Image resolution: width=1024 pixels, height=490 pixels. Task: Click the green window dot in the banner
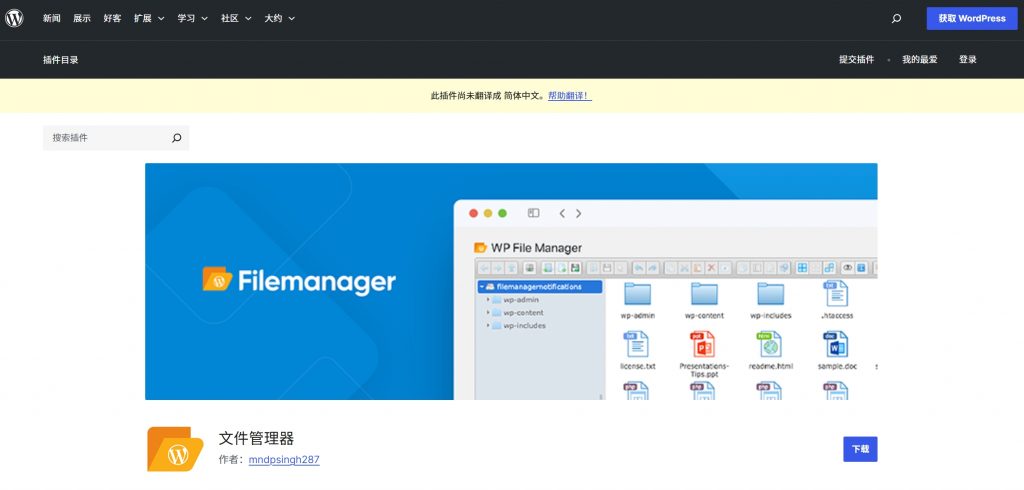pyautogui.click(x=502, y=213)
